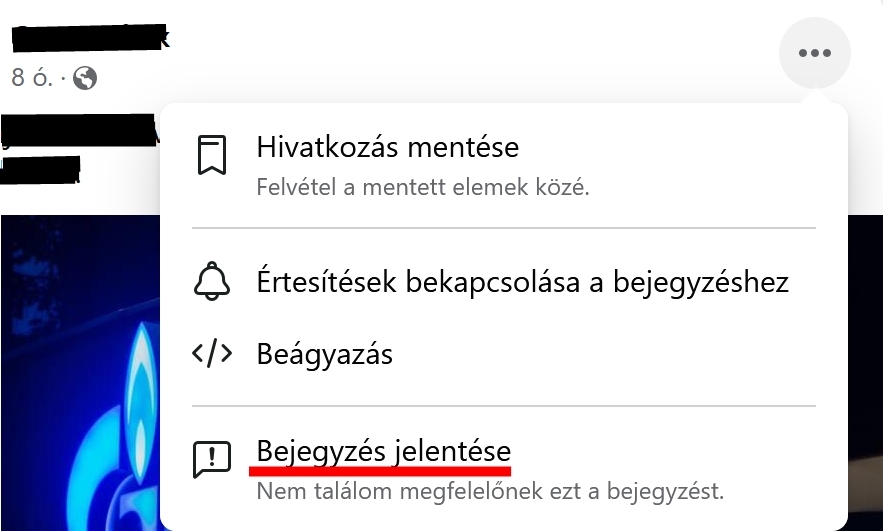883x531 pixels.
Task: Click the dark image area right of menu
Action: click(866, 373)
